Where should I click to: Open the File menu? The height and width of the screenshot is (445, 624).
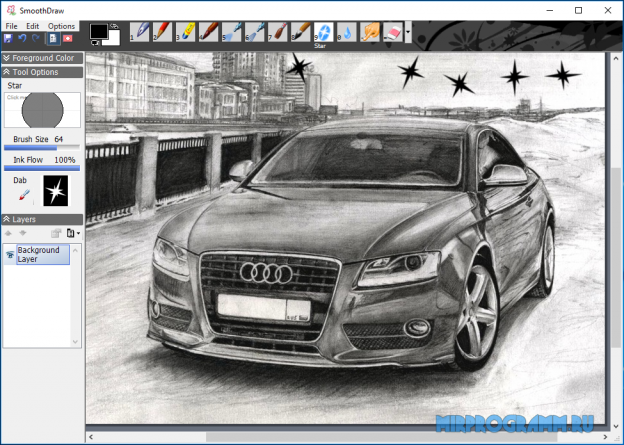point(11,26)
